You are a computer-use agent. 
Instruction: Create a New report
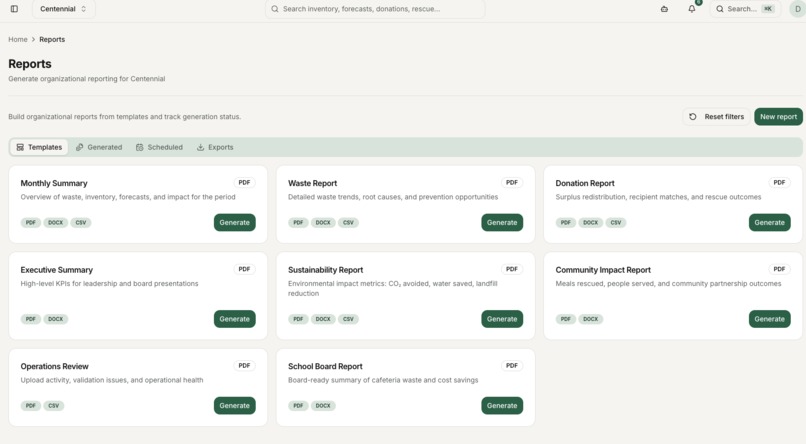778,117
